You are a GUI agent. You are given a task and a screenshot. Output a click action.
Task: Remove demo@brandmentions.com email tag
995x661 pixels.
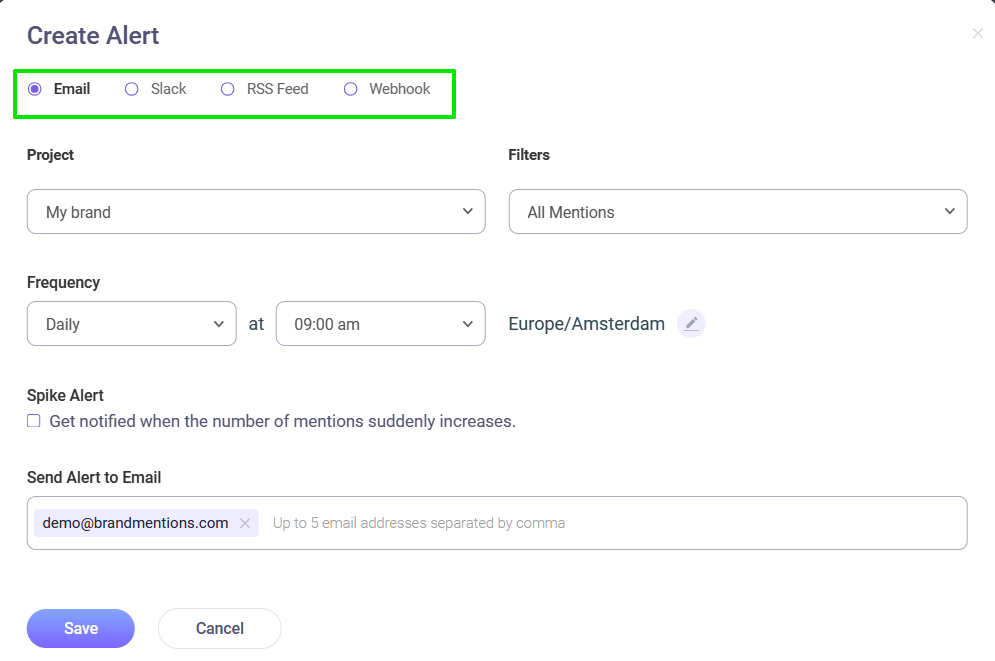click(245, 523)
